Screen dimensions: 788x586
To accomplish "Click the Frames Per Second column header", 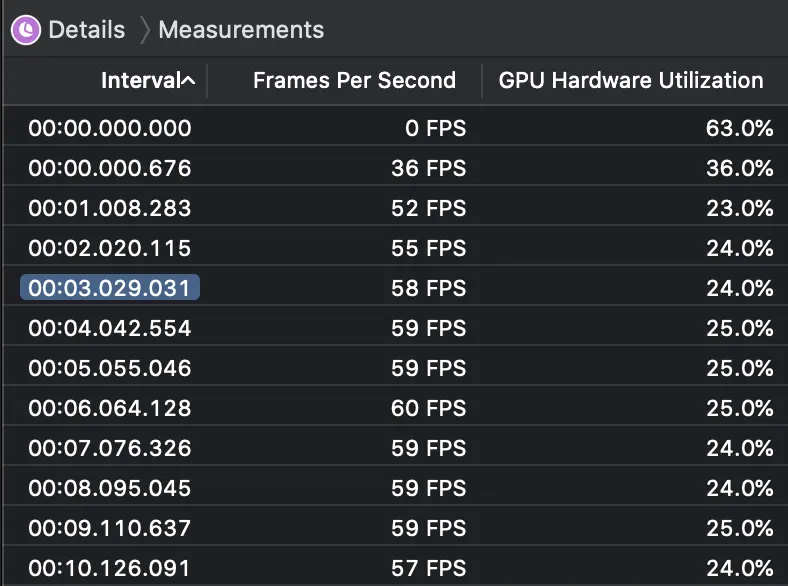I will [x=354, y=81].
